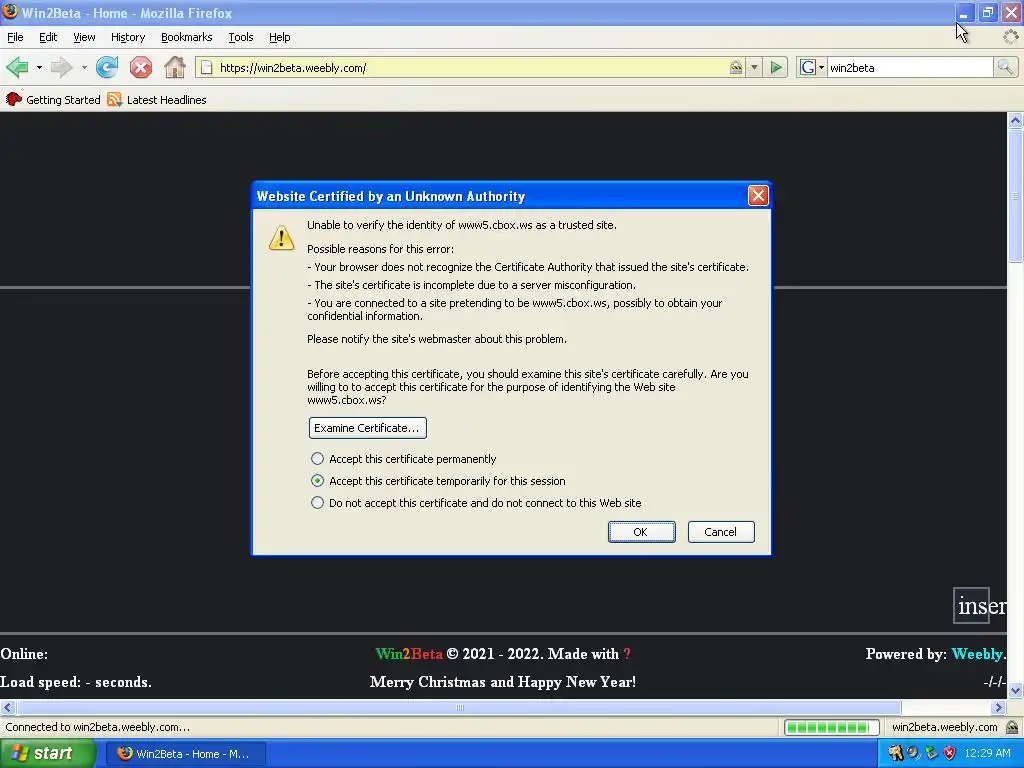The width and height of the screenshot is (1024, 768).
Task: Click the Firefox taskbar button
Action: [185, 754]
